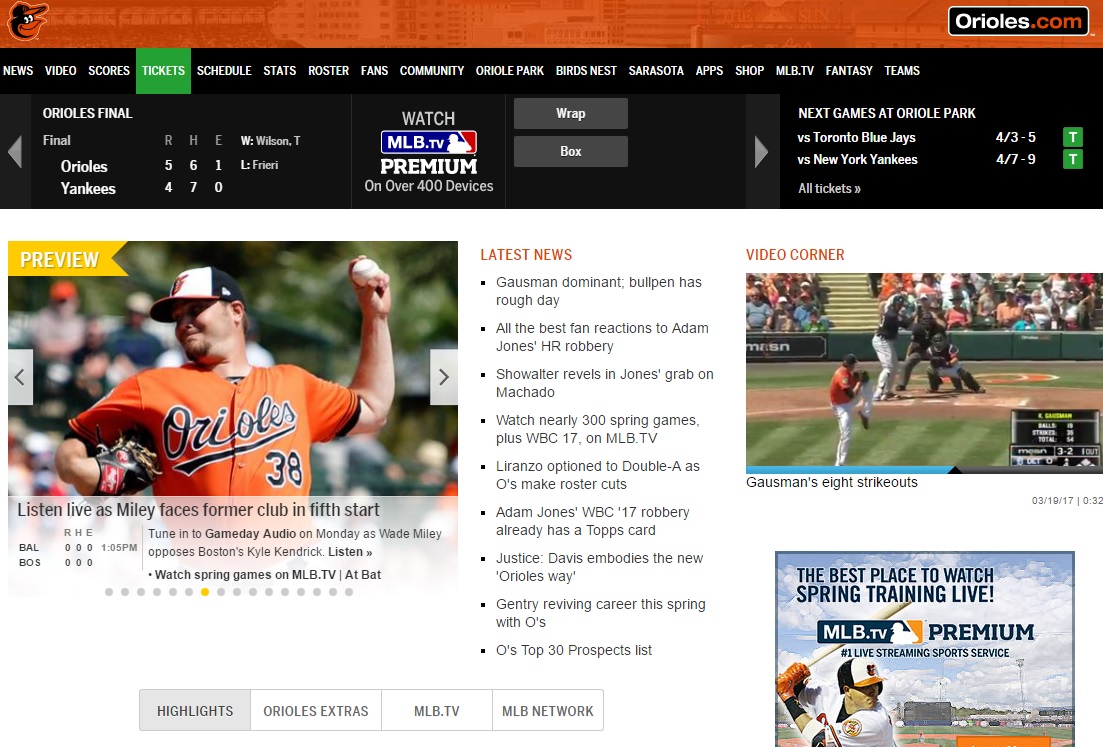
Task: Open the Birds Nest menu
Action: tap(586, 70)
